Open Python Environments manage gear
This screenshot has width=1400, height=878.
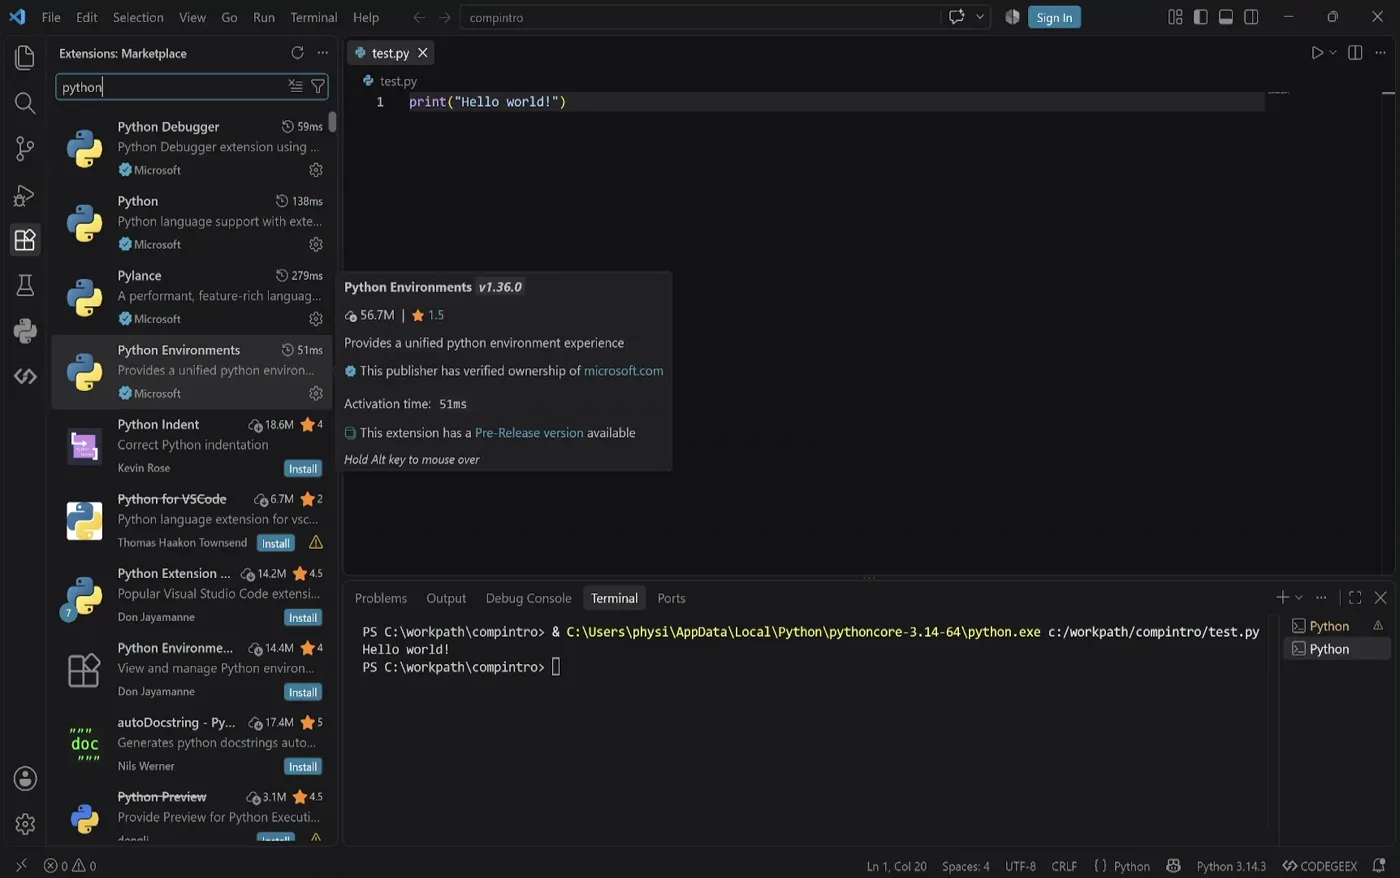point(316,393)
